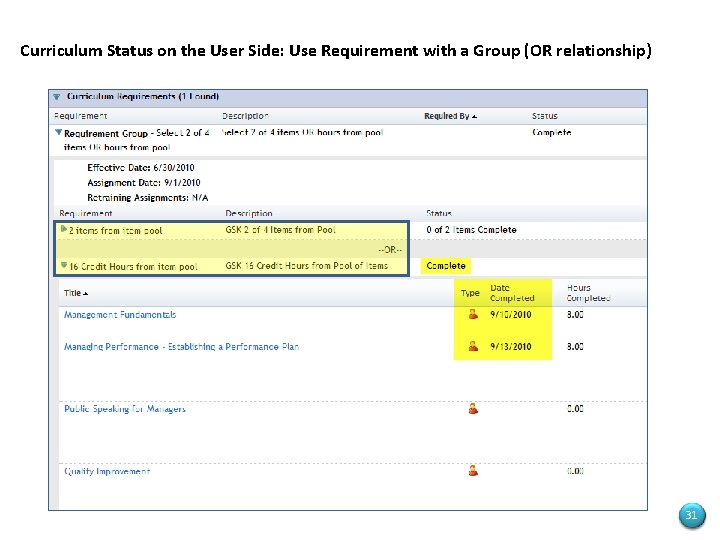Open Managing Performance - Establishing a Performance Plan
The image size is (720, 540).
tap(181, 347)
